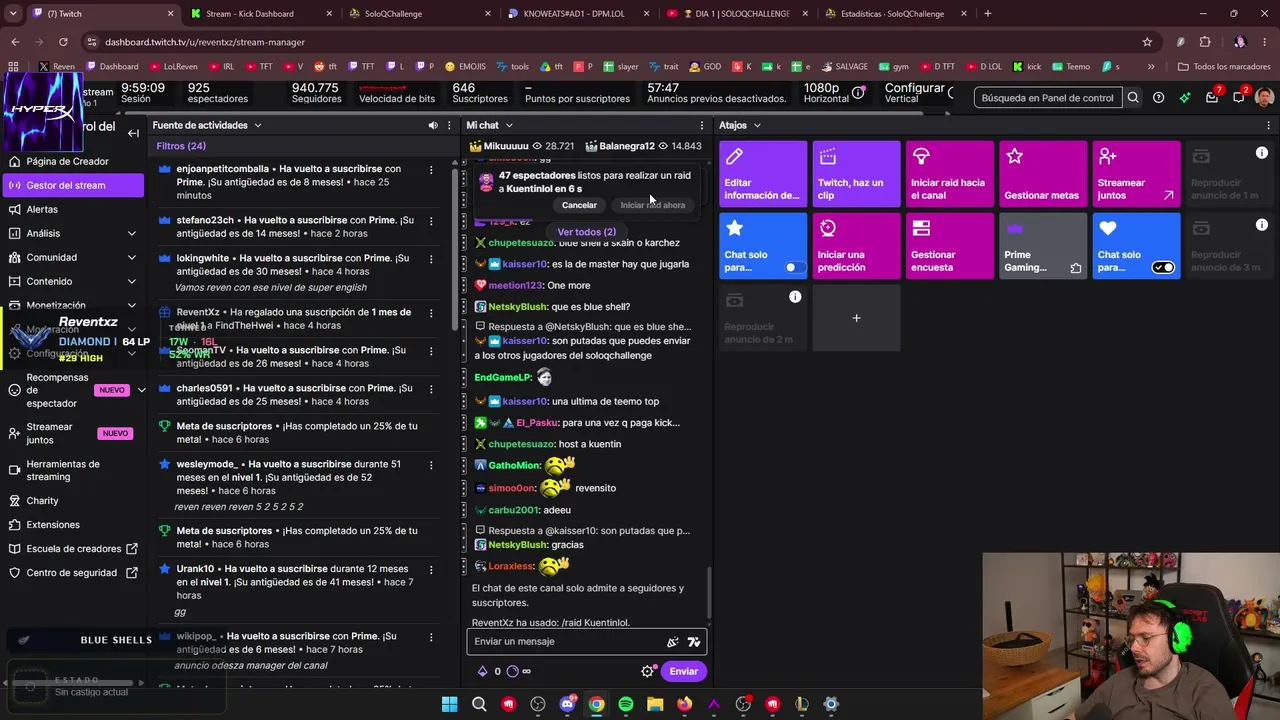1280x720 pixels.
Task: Open options for Urank10 subscription event
Action: pos(431,569)
